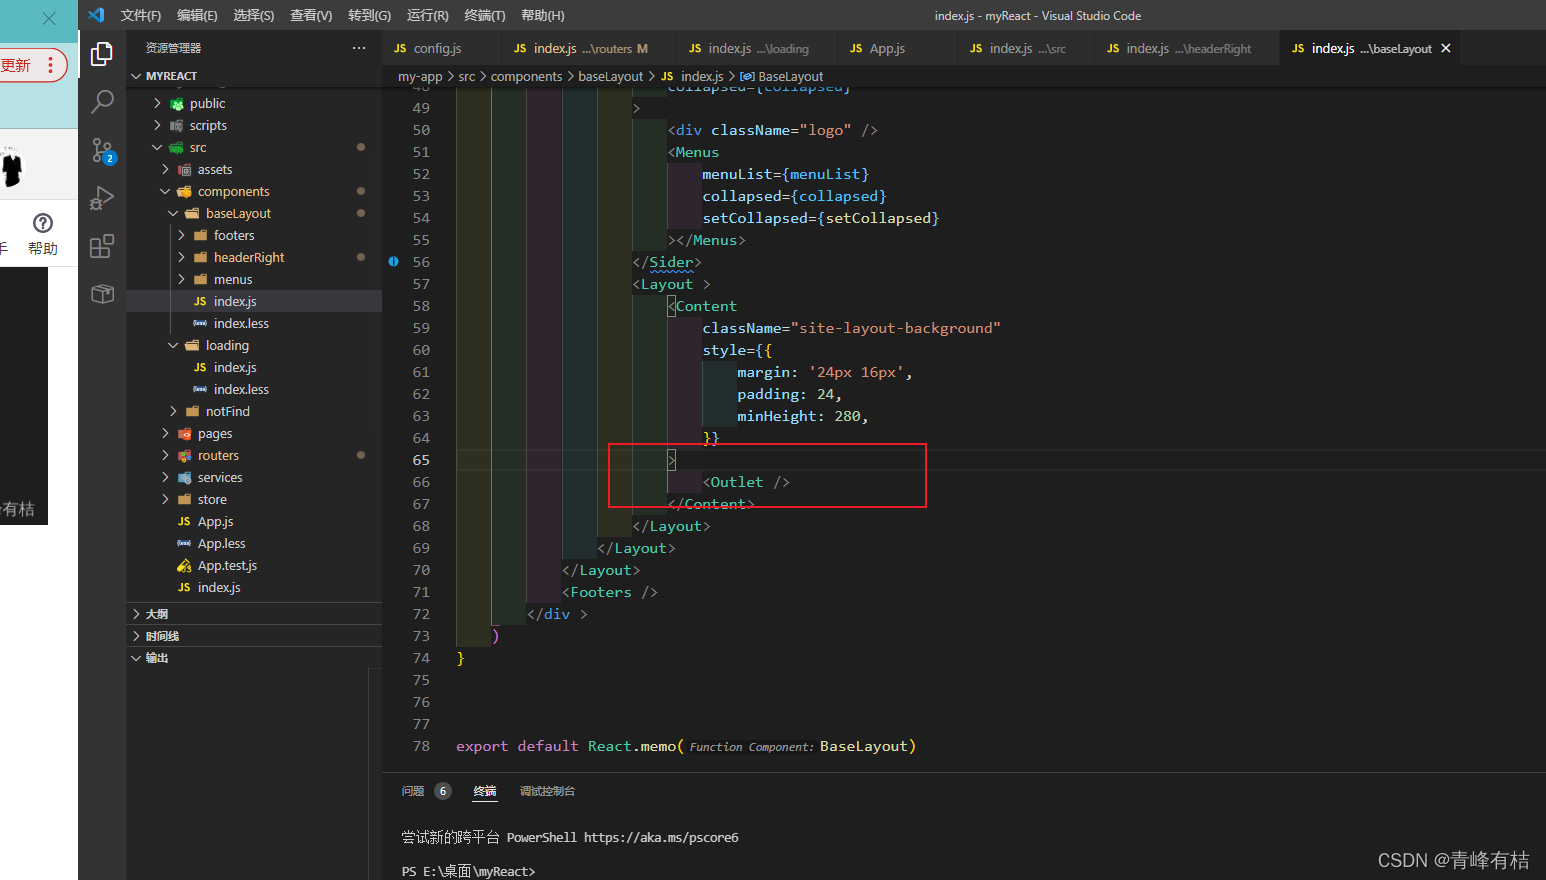
Task: Open the Run and Debug view
Action: click(x=102, y=198)
